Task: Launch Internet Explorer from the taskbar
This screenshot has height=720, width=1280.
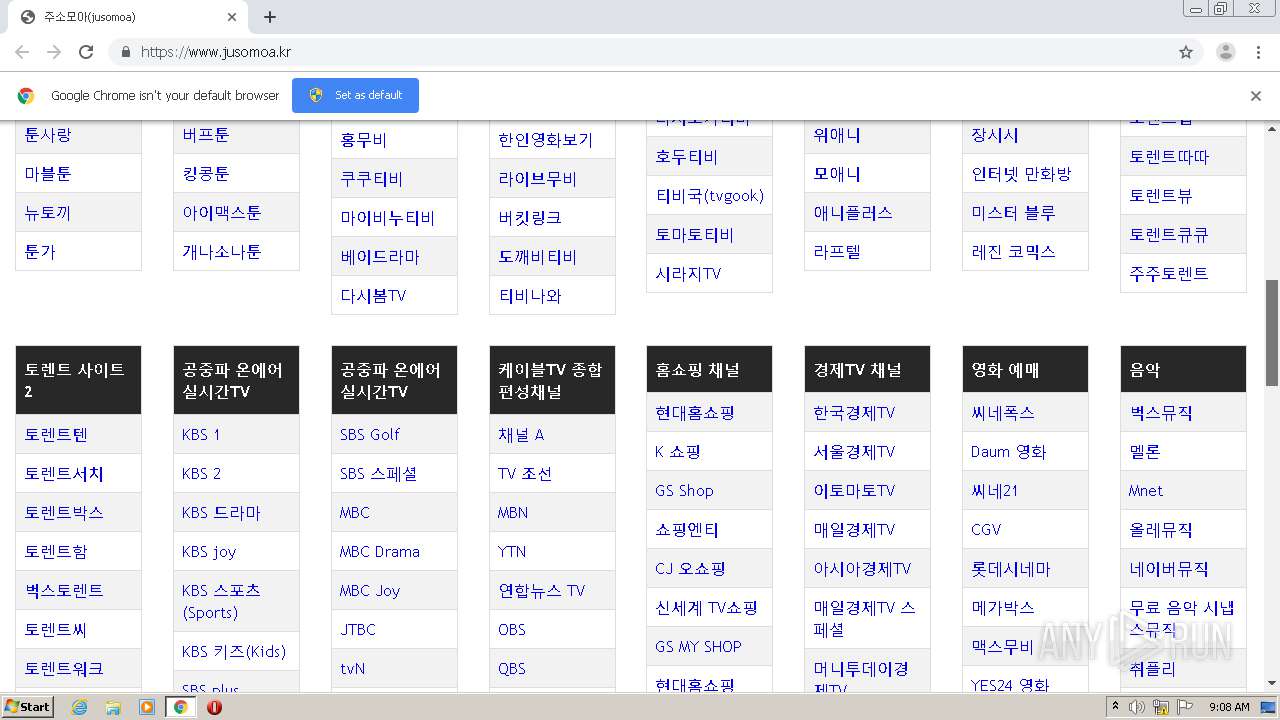Action: click(x=79, y=707)
